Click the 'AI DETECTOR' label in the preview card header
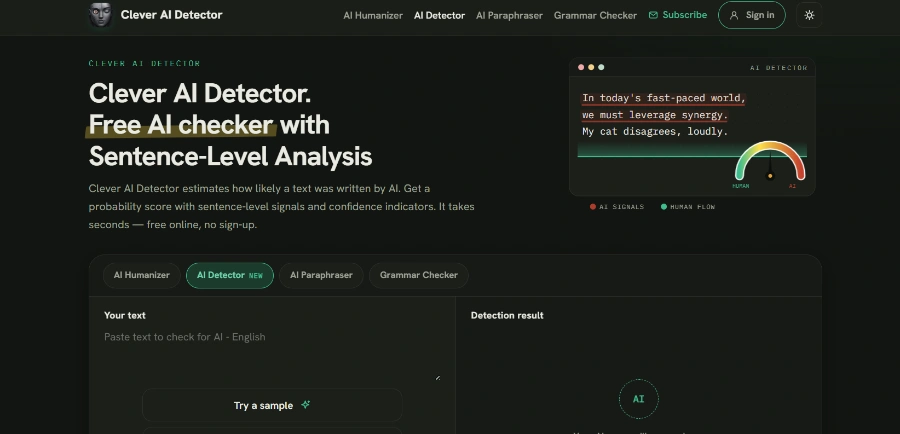The height and width of the screenshot is (434, 900). [x=779, y=68]
